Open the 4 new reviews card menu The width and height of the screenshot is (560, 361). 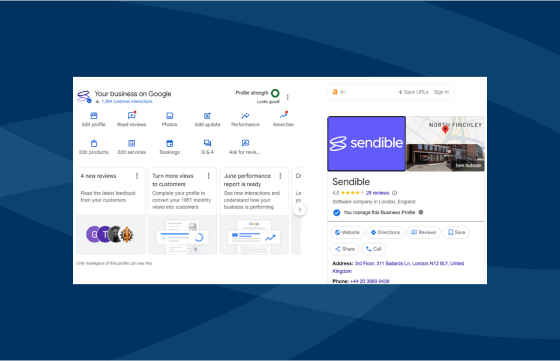[137, 176]
